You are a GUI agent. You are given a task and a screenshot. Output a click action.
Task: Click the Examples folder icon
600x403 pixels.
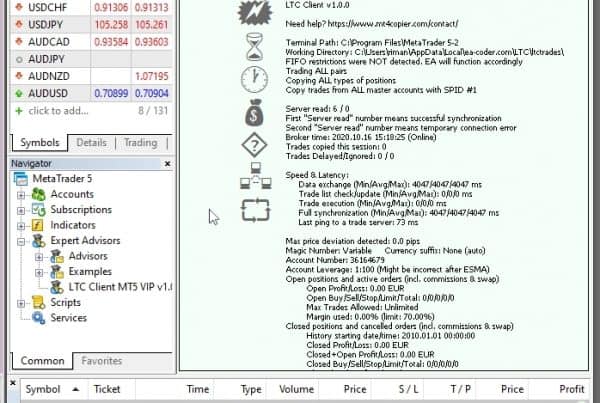[x=57, y=272]
